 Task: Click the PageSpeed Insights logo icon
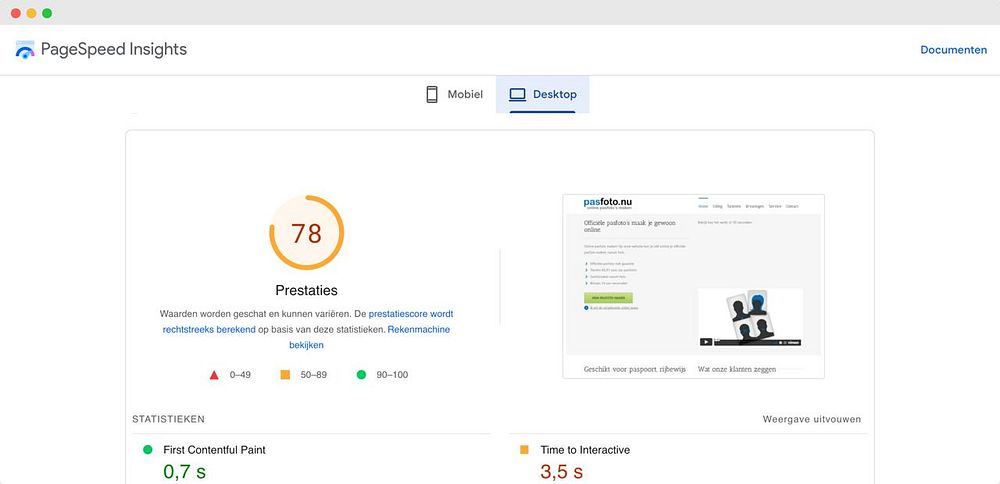click(x=25, y=50)
